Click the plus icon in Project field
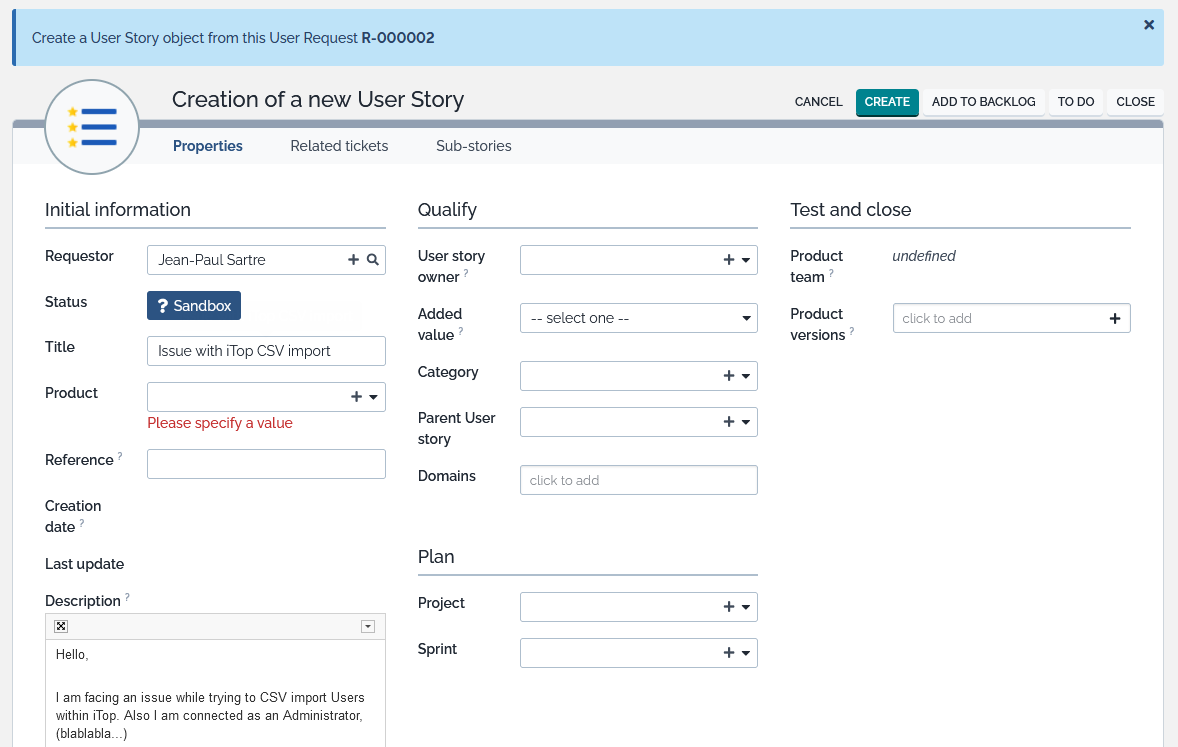 (729, 607)
